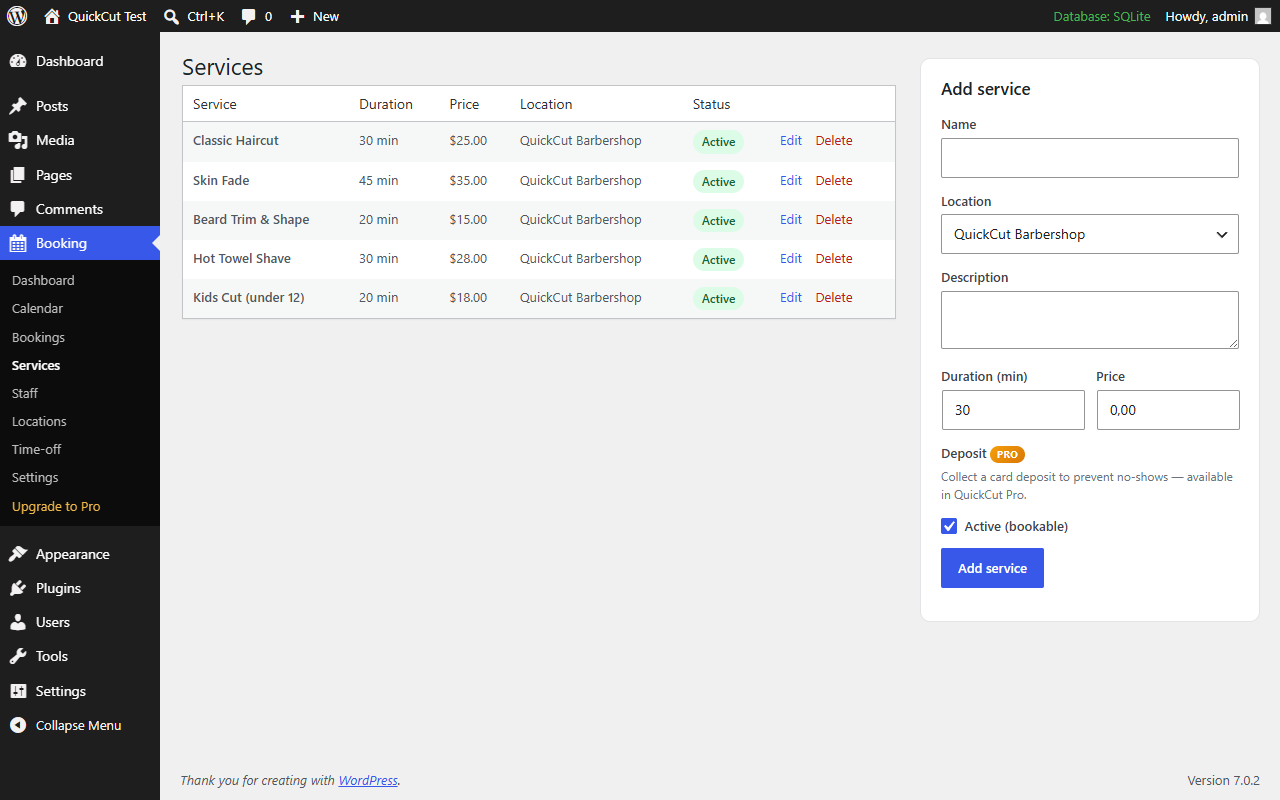Screen dimensions: 1280x800
Task: Click the QuickCut Test site name
Action: pyautogui.click(x=107, y=16)
